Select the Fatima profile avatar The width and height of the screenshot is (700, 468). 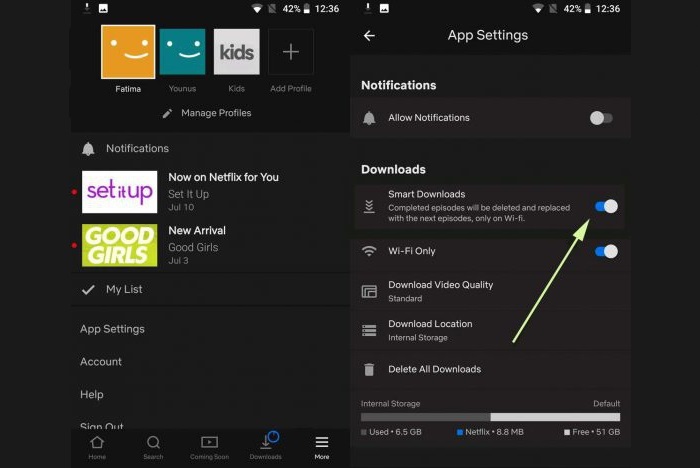(128, 52)
